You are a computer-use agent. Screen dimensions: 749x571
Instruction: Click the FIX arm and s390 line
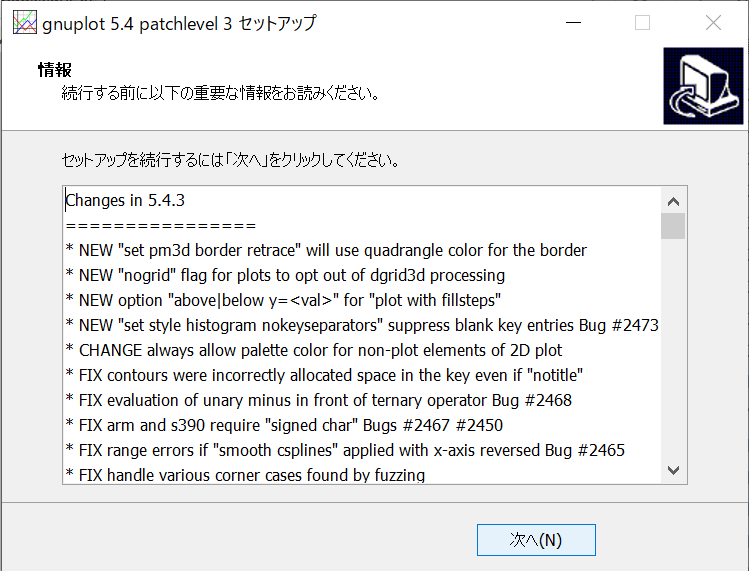click(x=284, y=425)
